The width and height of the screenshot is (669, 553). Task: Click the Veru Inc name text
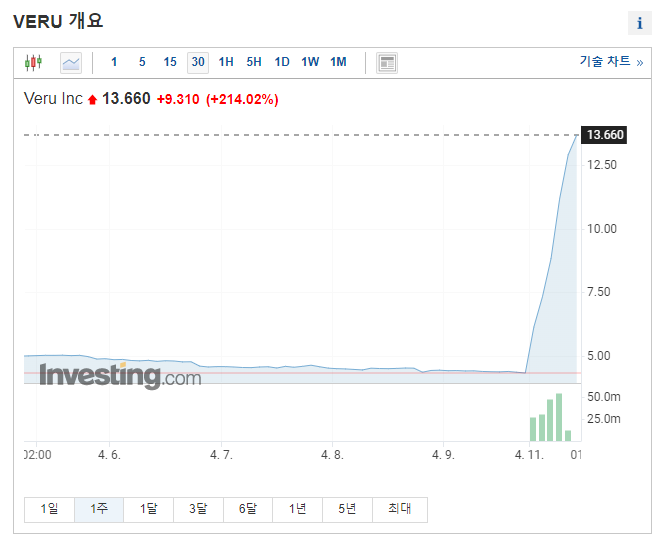point(53,99)
